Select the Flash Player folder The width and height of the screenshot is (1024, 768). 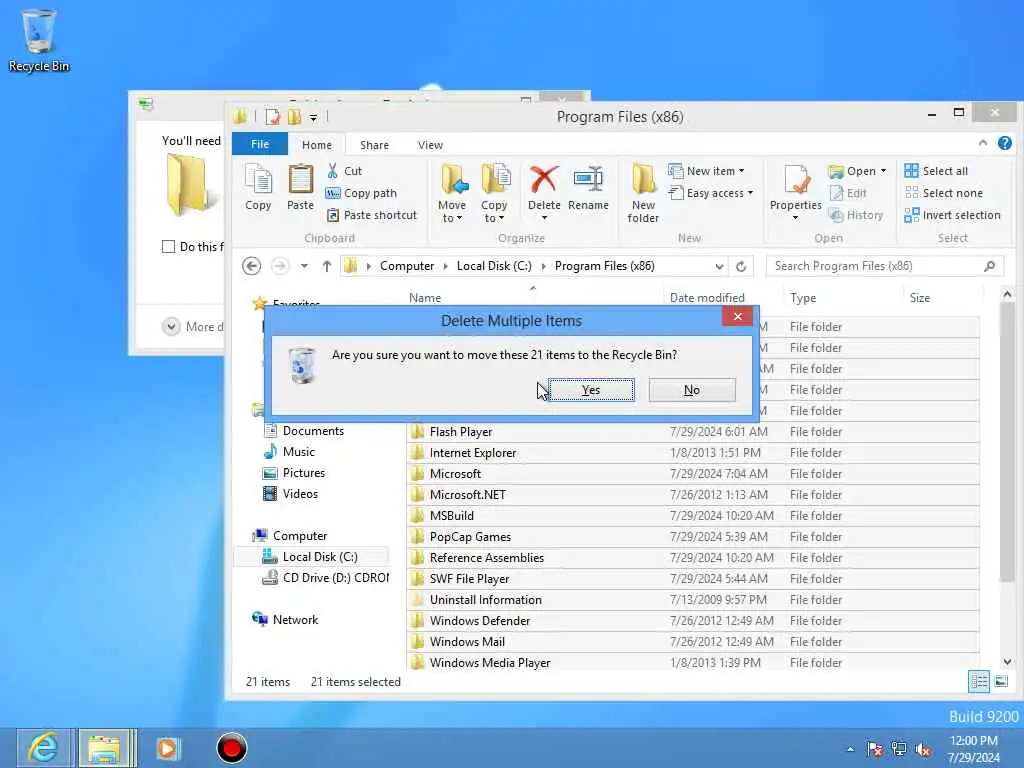coord(693,432)
